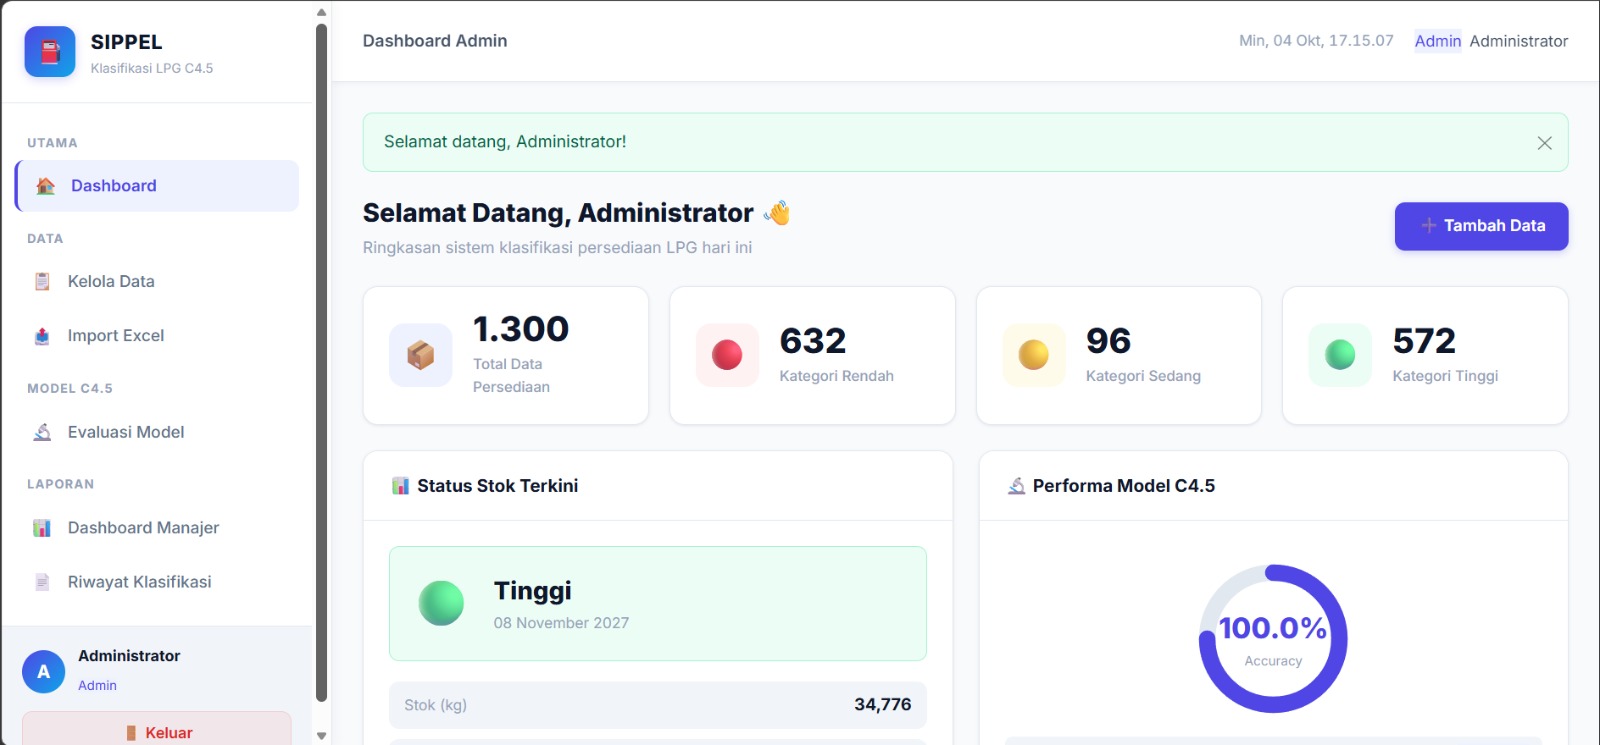This screenshot has height=745, width=1600.
Task: Click the 96 Kategori Sedang value
Action: [1108, 341]
